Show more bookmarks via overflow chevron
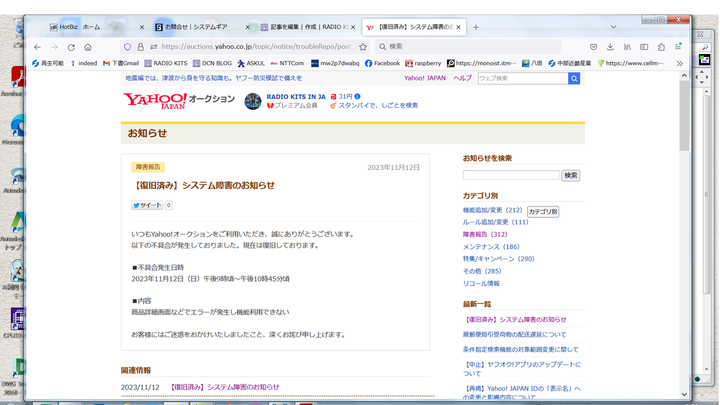The width and height of the screenshot is (720, 405). (679, 63)
